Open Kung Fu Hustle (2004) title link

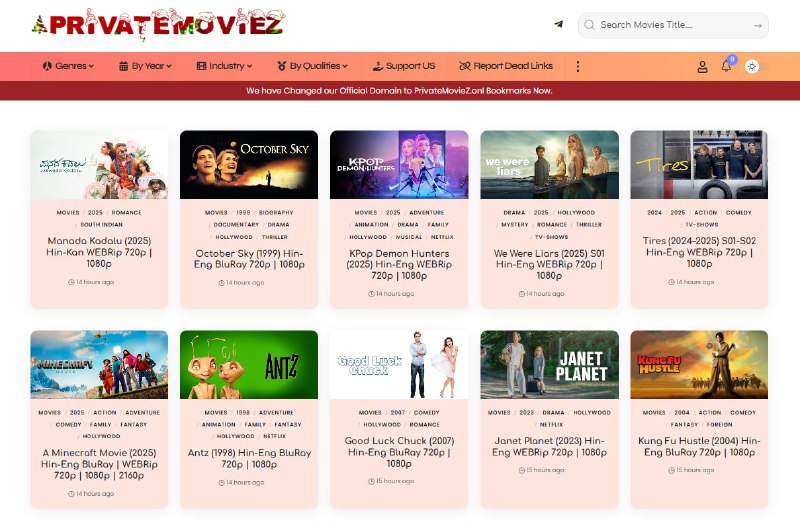coord(699,446)
